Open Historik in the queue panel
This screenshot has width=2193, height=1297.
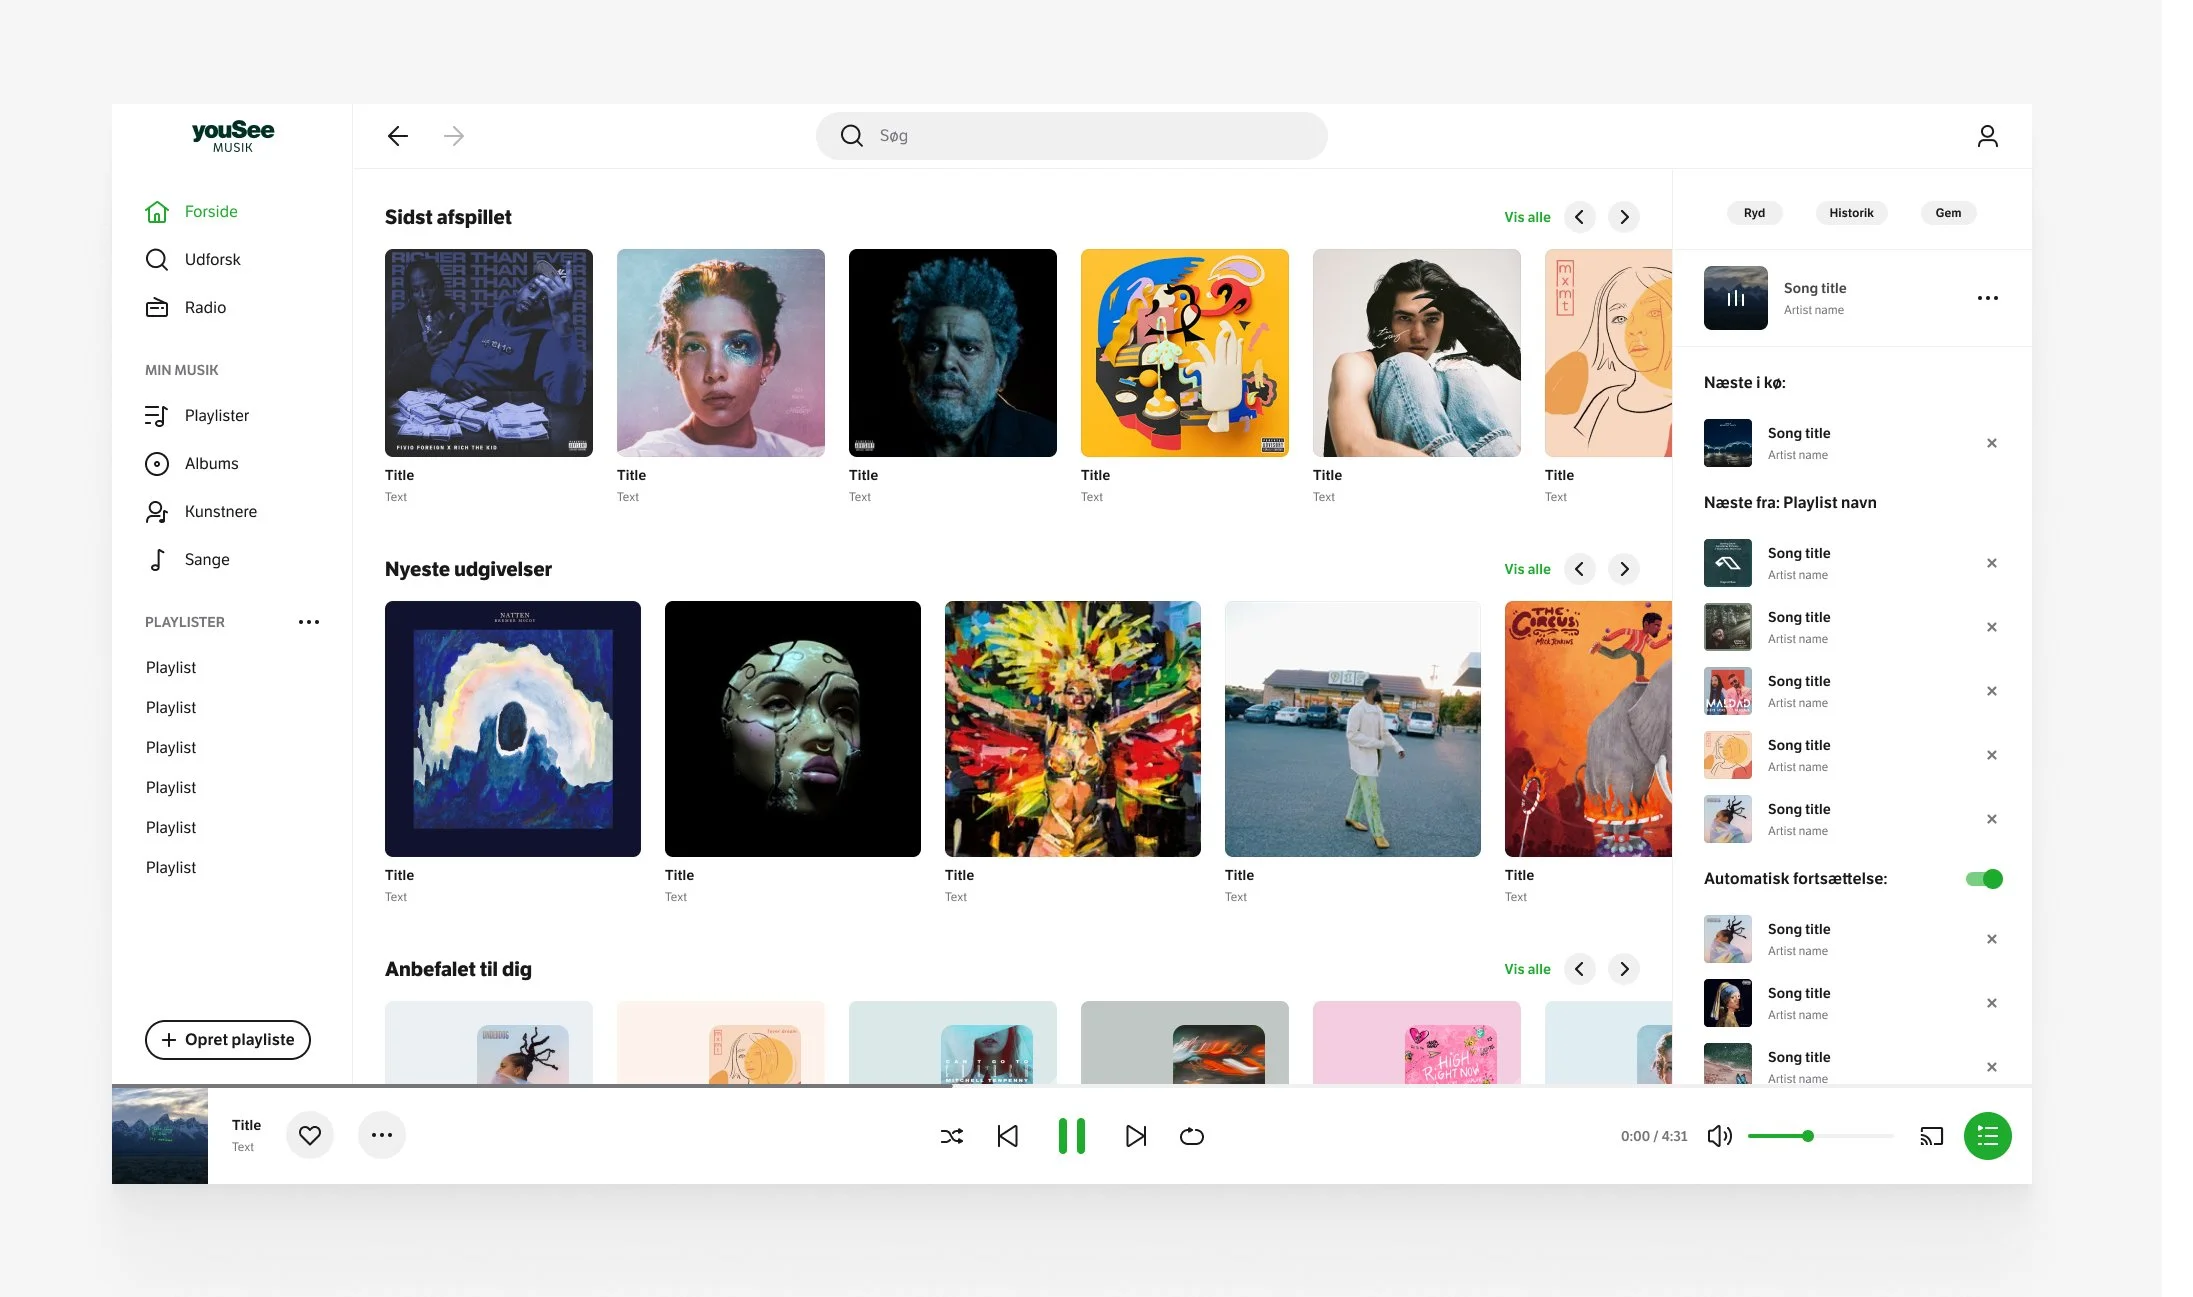click(1851, 213)
